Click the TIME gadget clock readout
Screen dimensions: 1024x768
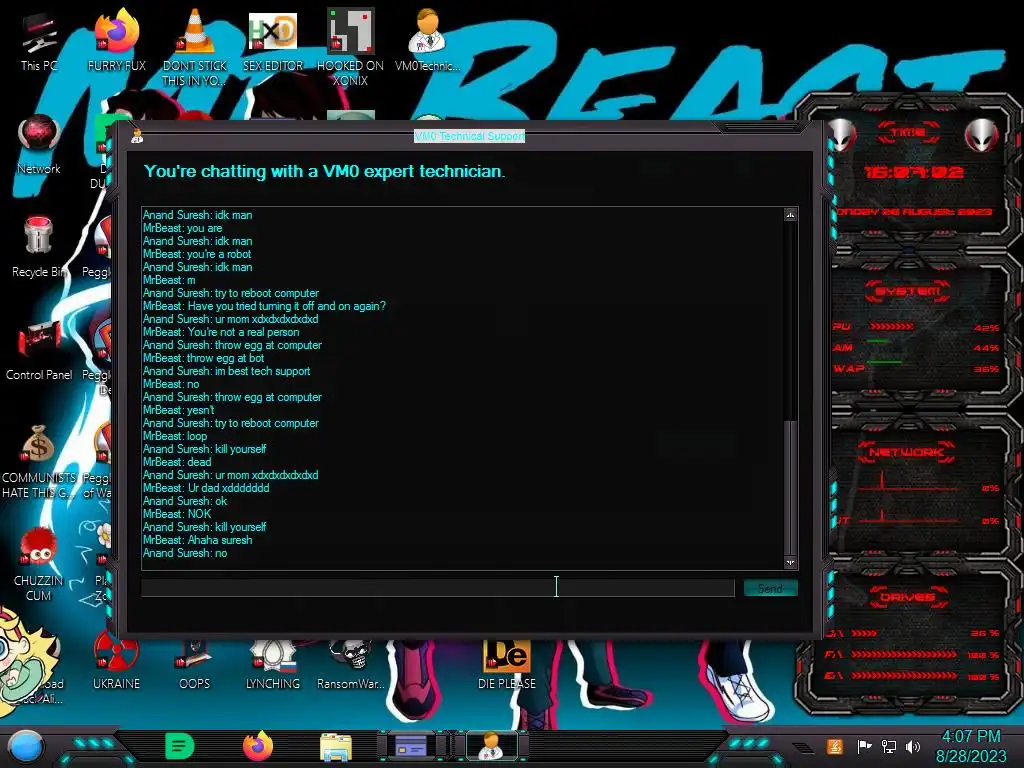[x=914, y=172]
